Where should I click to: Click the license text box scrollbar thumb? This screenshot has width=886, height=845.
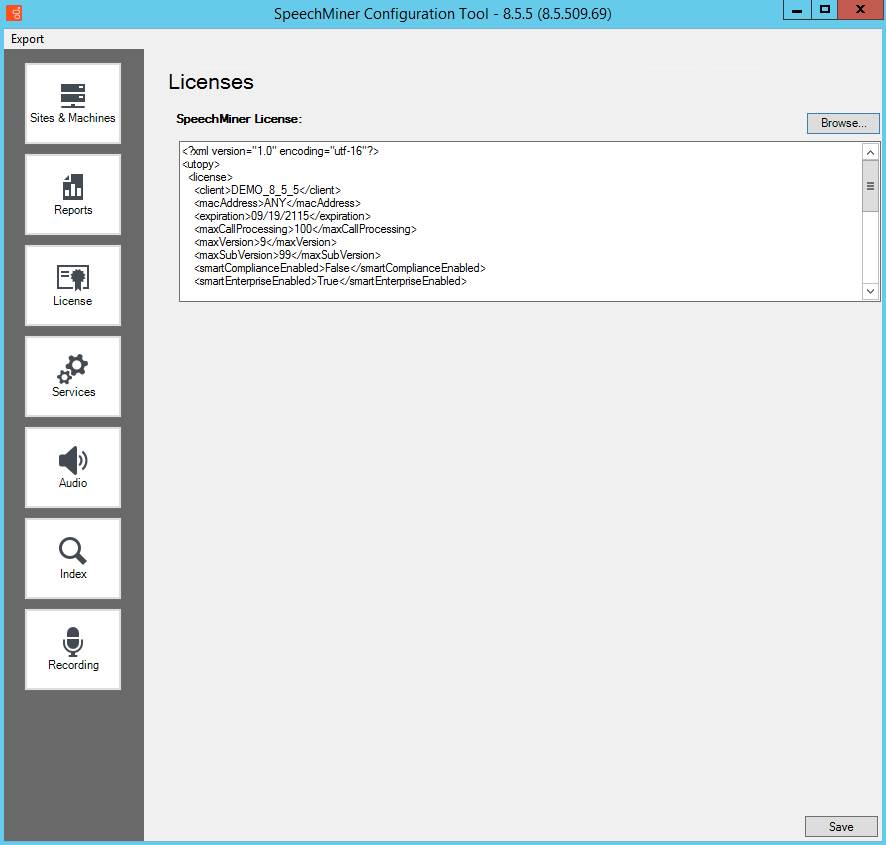(x=870, y=186)
